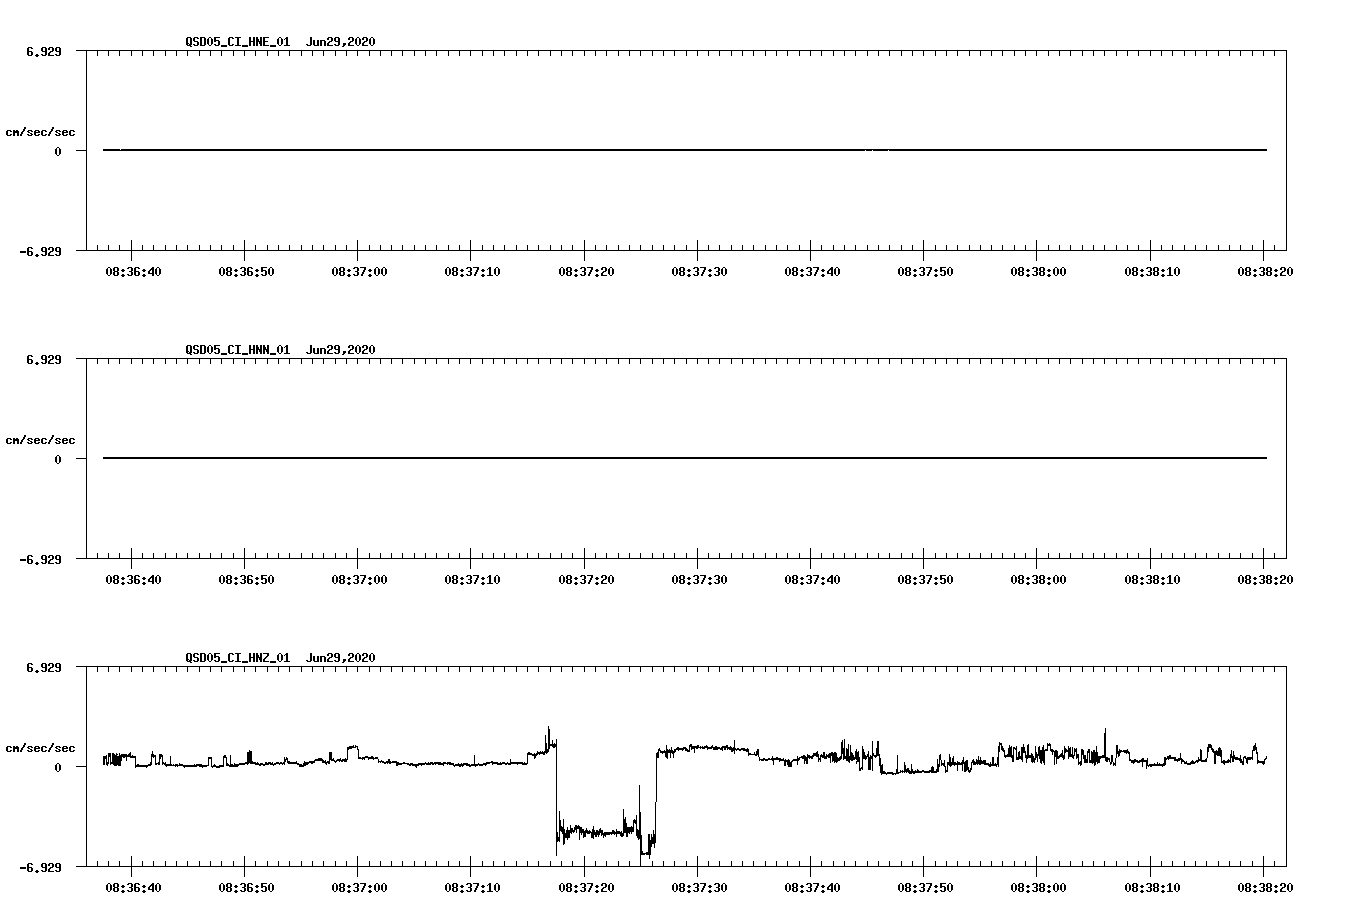Click the 08:38:10 time label under HNN plot

tap(1152, 580)
